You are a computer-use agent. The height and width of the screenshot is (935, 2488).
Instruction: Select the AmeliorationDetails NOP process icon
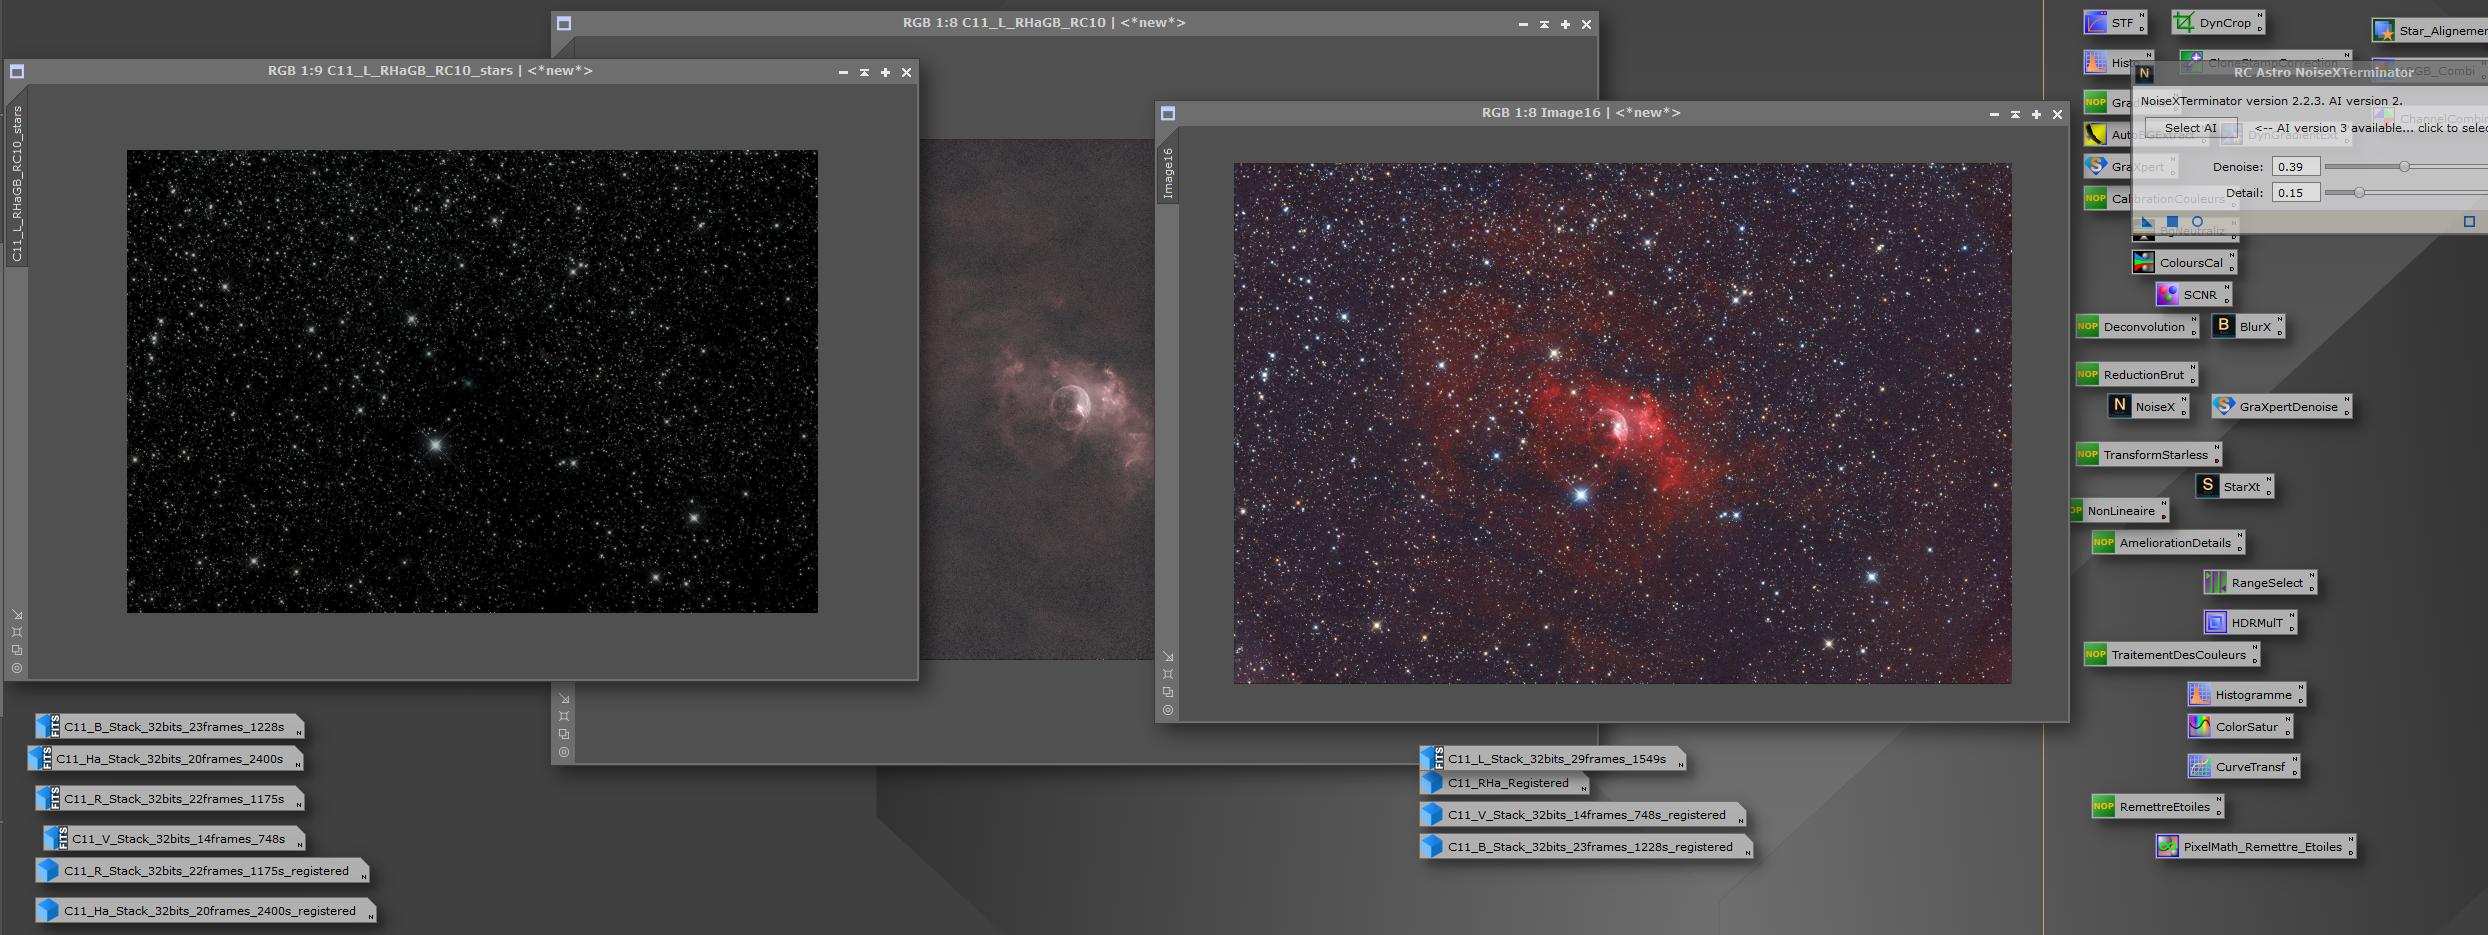click(2167, 543)
